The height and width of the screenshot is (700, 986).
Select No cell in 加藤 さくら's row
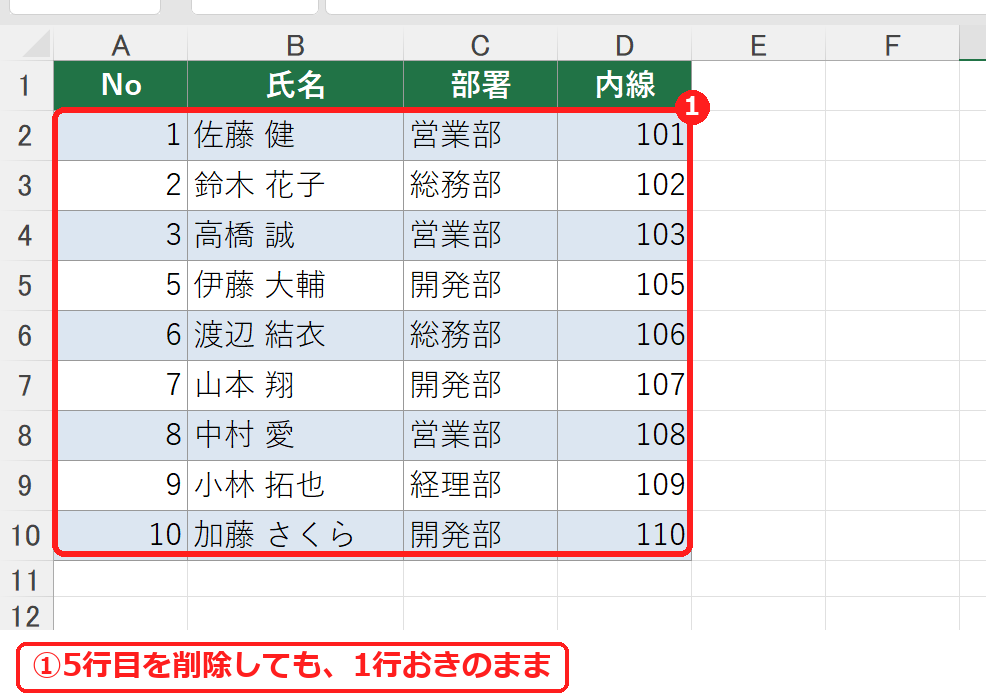tap(121, 535)
